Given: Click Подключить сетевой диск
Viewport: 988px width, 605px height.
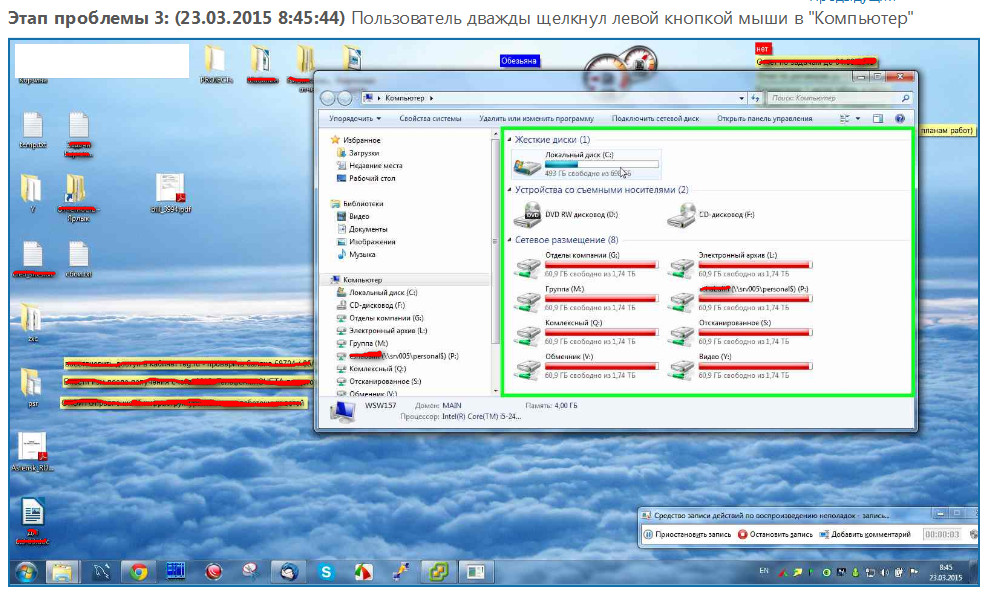Looking at the screenshot, I should coord(655,118).
